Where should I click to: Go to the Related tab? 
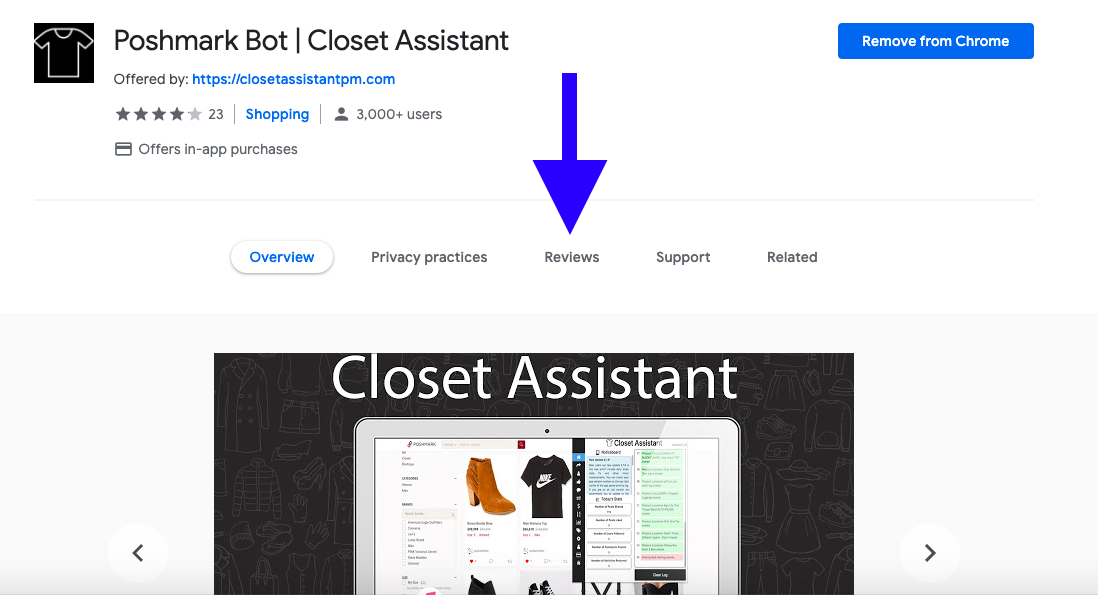792,257
